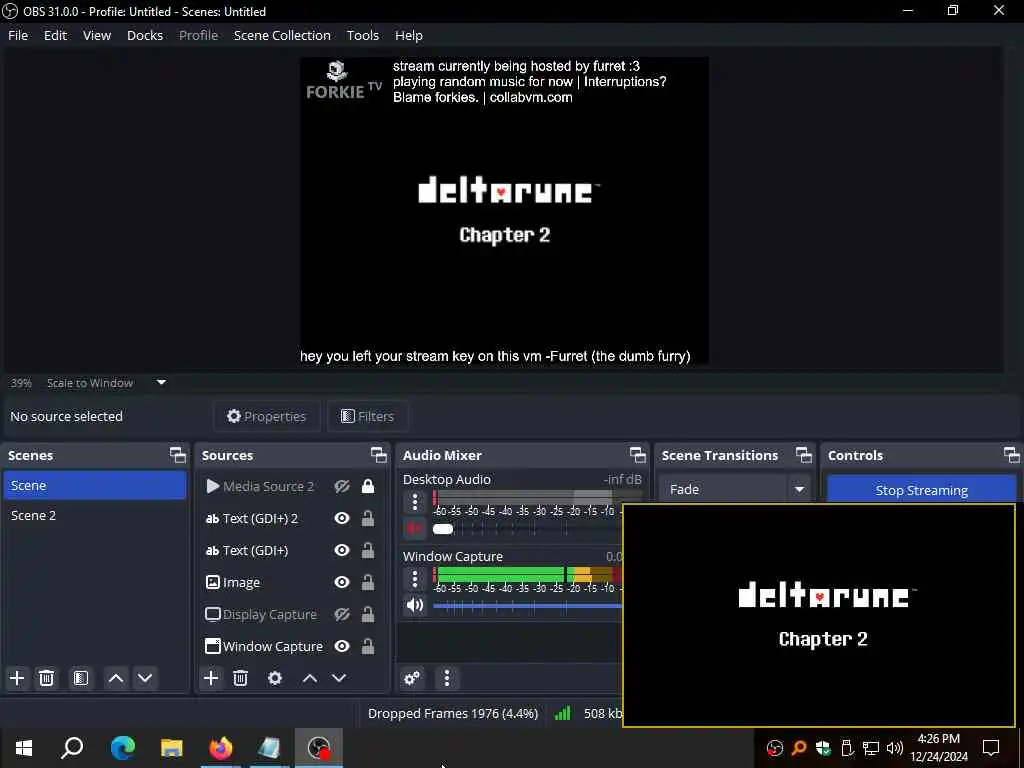The image size is (1024, 768).
Task: Select Scene 2 in Scenes list
Action: (95, 515)
